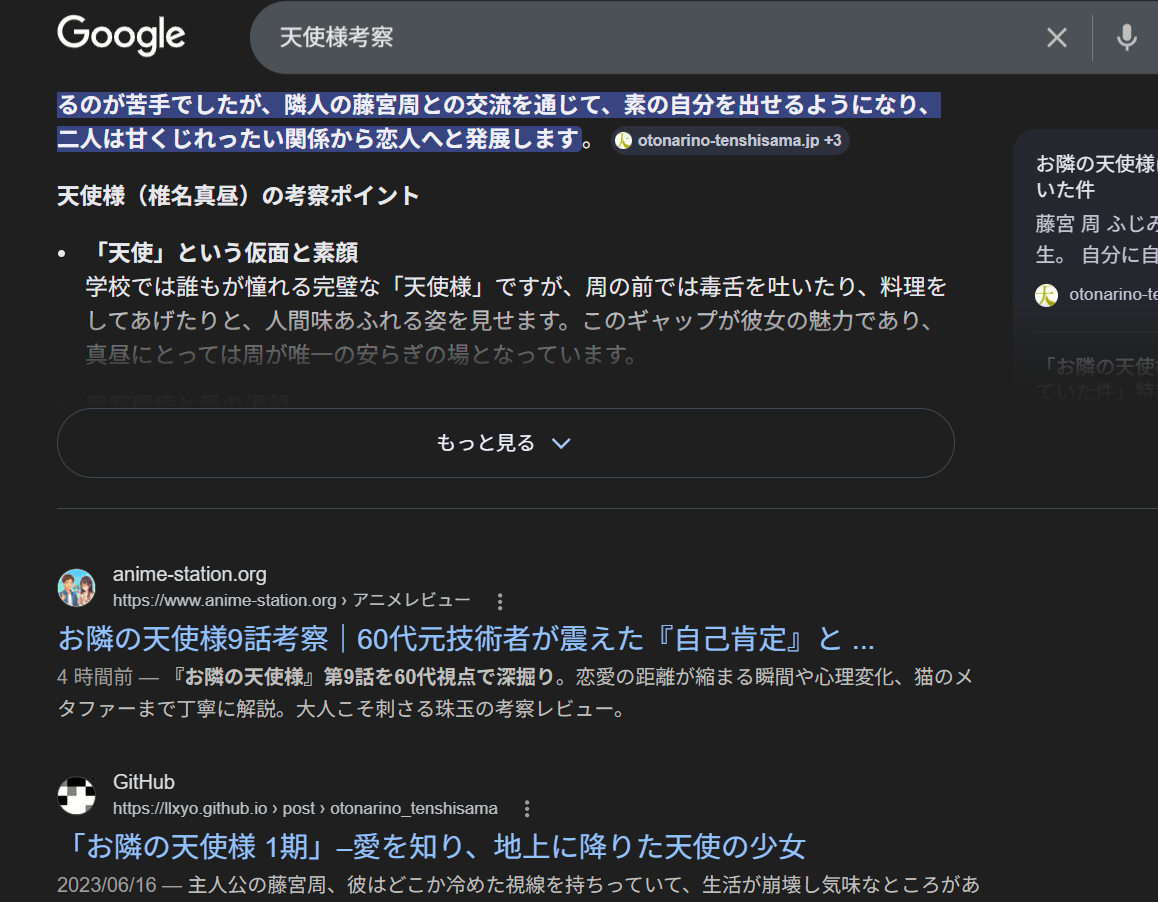Click the three-dot icon beside the GitHub breadcrumb
Screen dimensions: 1158x902
(526, 807)
